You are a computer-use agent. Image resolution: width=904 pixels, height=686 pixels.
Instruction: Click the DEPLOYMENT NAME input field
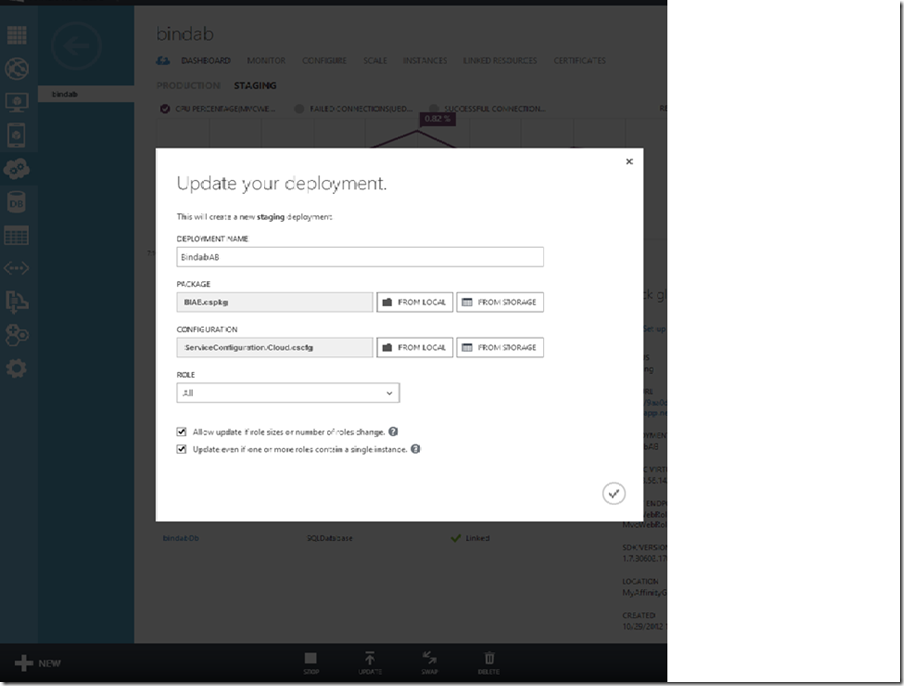(360, 257)
